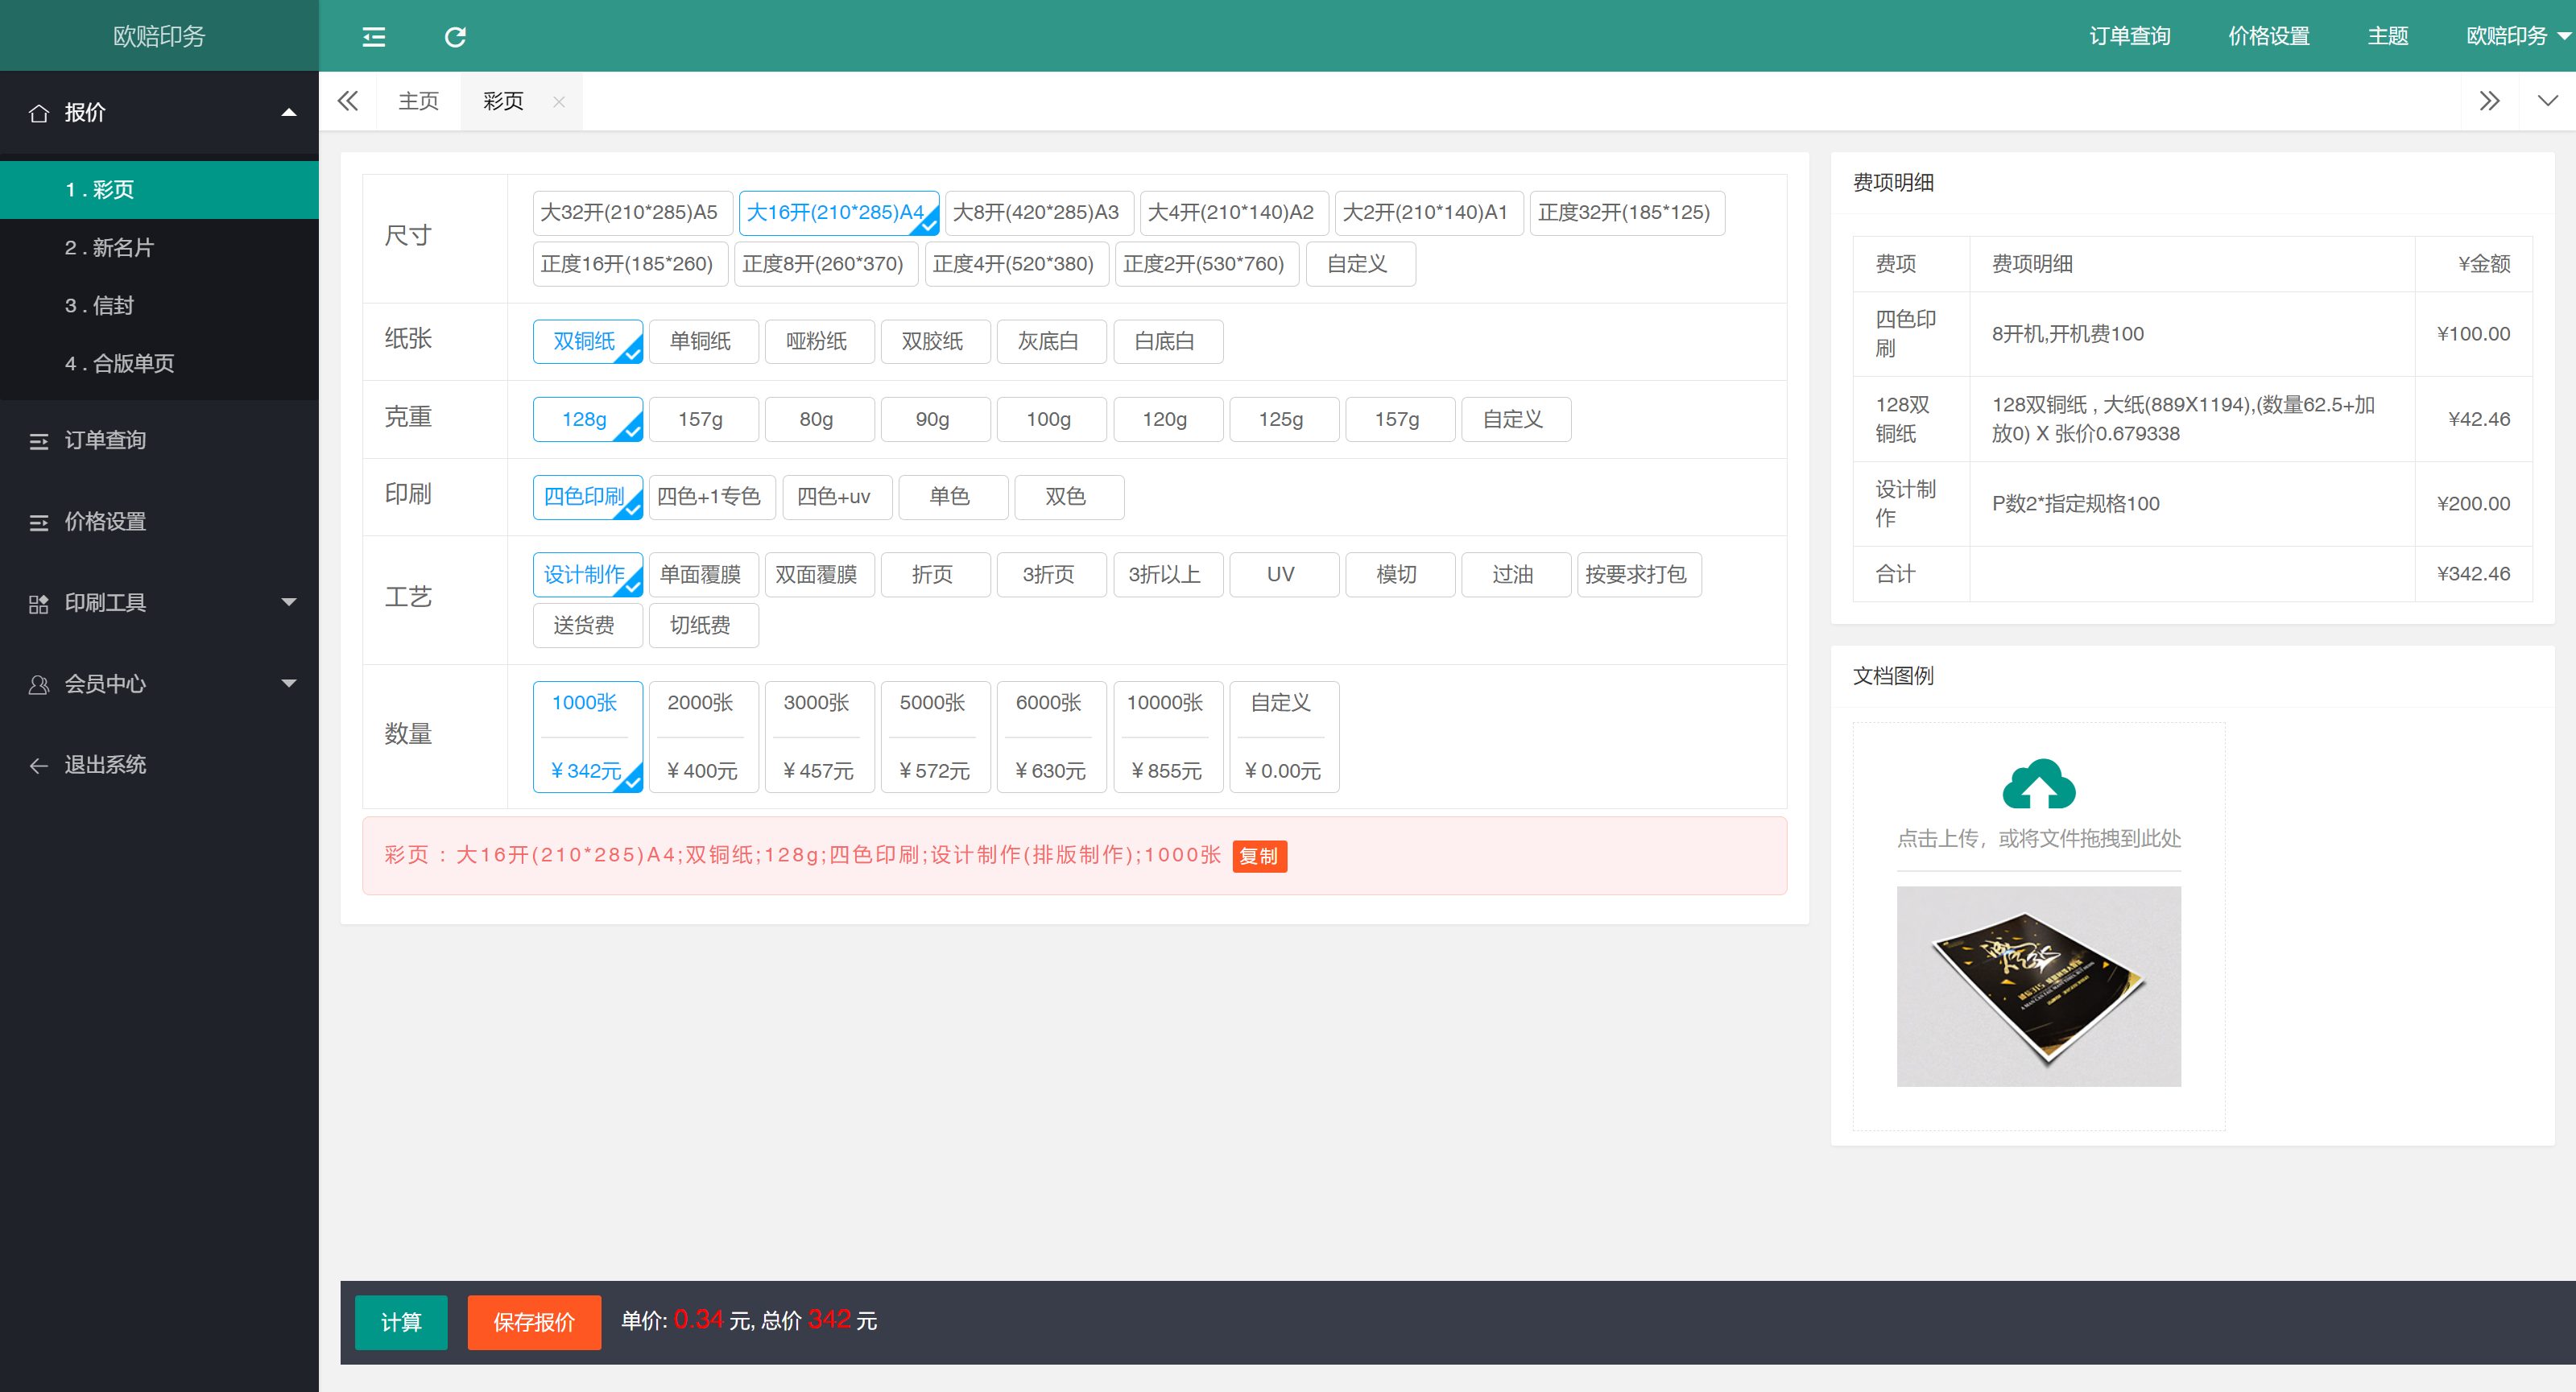
Task: Close the 彩页 tab with X icon
Action: pyautogui.click(x=559, y=101)
